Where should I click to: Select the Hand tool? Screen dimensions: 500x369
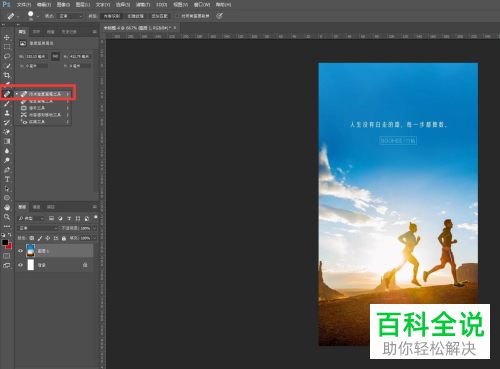click(7, 207)
